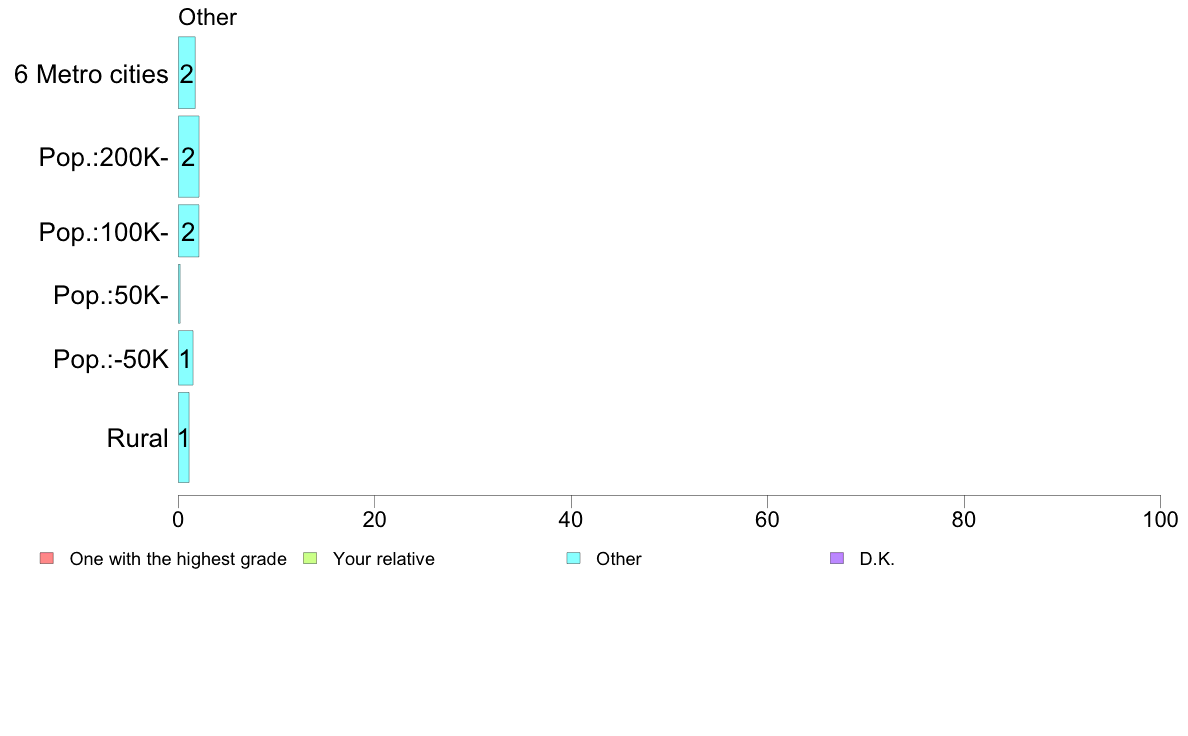Select the 'Pop.:-50K' cyan bar
1188x736 pixels.
point(185,358)
